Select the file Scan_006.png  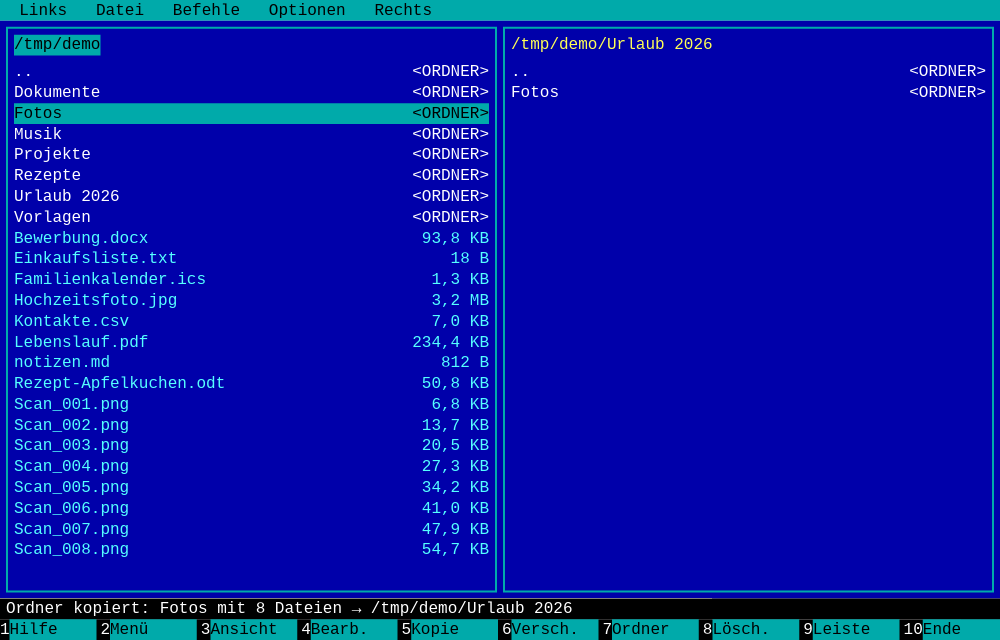[x=251, y=508]
